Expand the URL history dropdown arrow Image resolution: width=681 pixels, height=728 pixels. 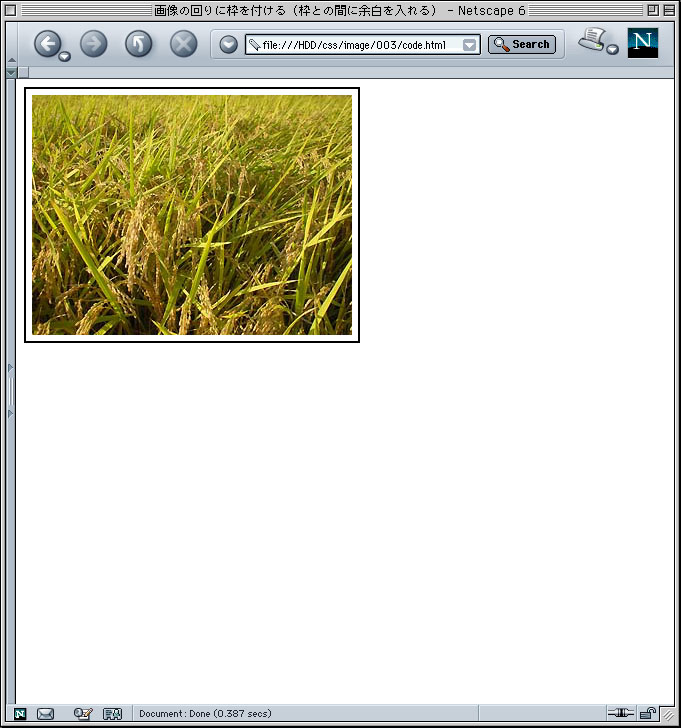click(469, 45)
